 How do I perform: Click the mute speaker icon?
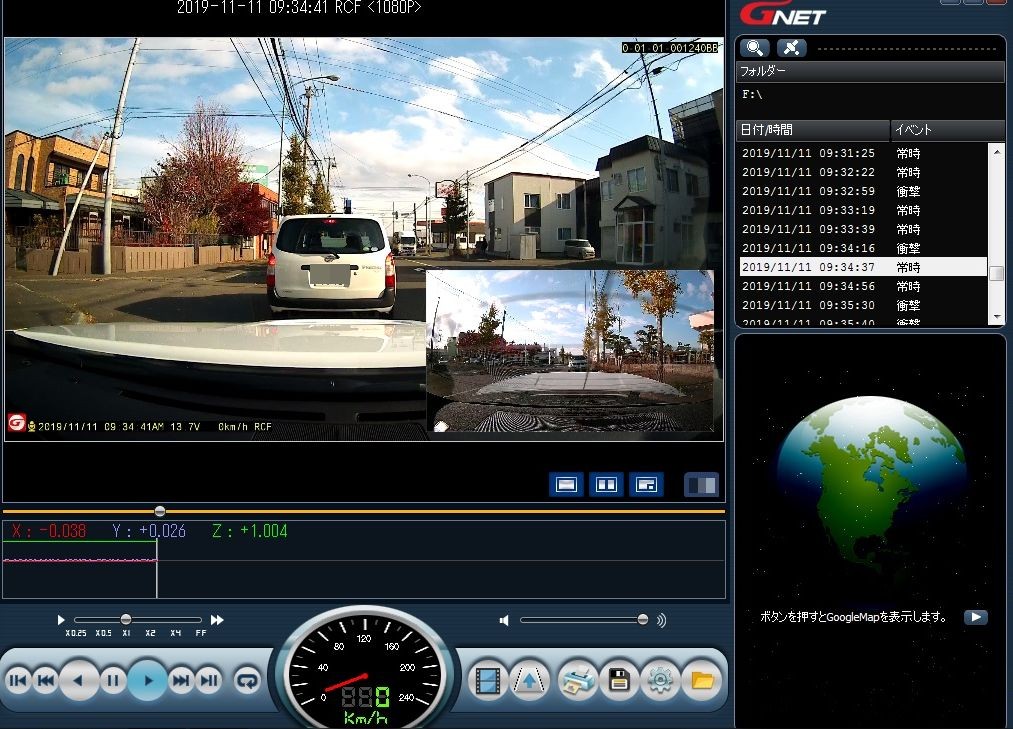pos(504,620)
